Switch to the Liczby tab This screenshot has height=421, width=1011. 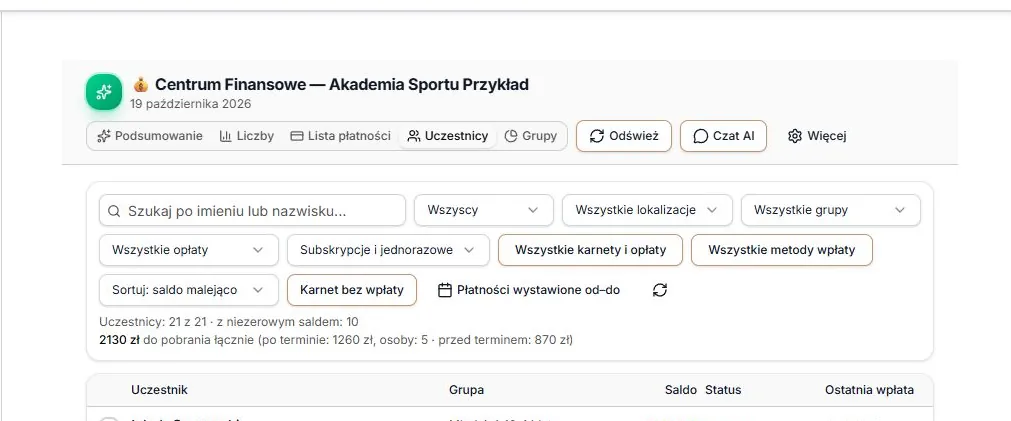247,136
